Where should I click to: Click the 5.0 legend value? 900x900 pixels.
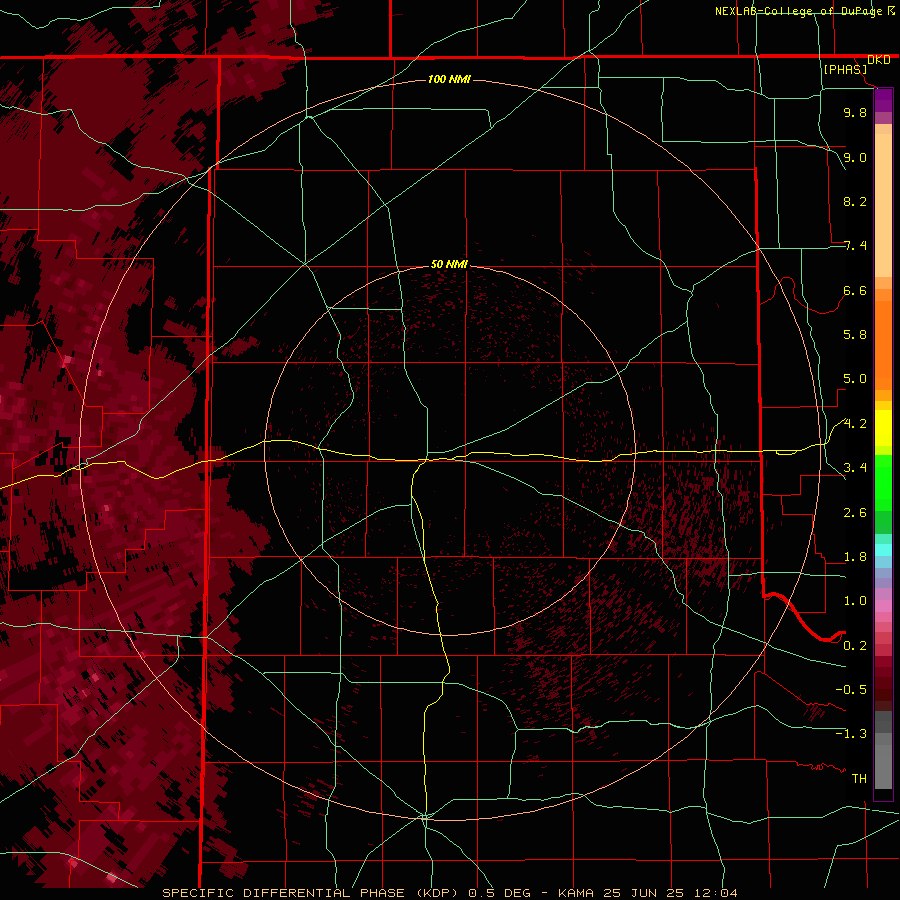pyautogui.click(x=855, y=379)
